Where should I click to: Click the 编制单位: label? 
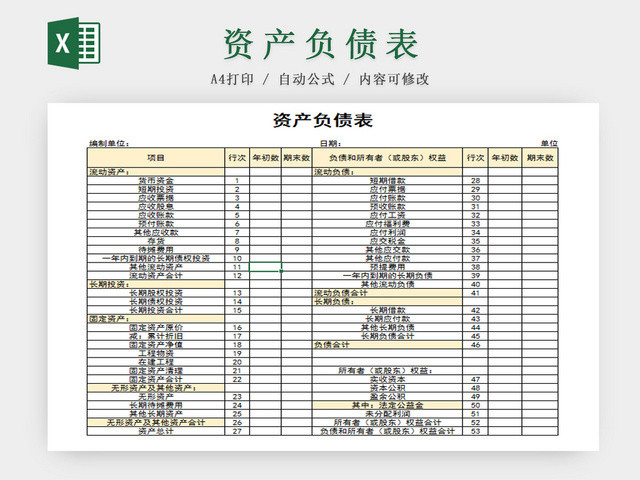click(109, 143)
